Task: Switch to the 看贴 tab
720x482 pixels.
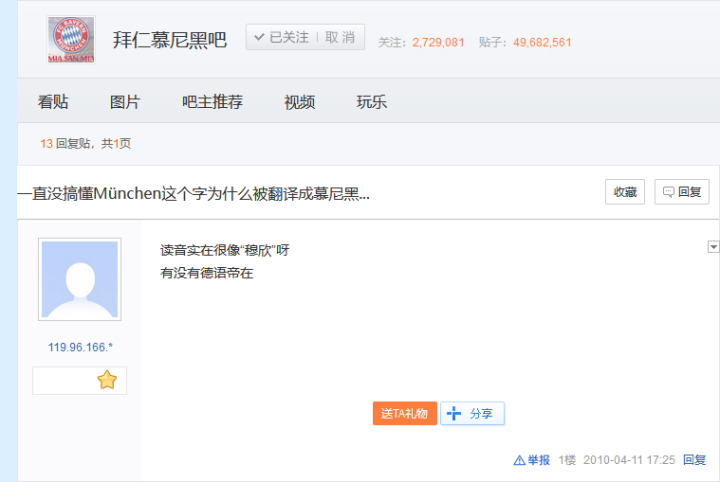Action: coord(53,101)
